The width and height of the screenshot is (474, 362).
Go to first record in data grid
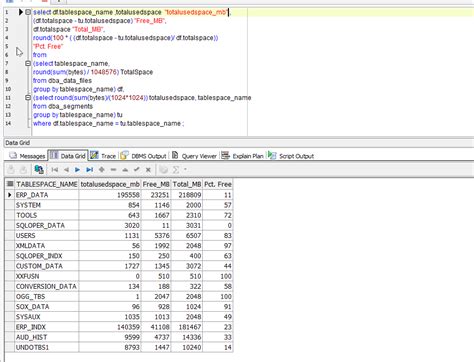coord(55,170)
